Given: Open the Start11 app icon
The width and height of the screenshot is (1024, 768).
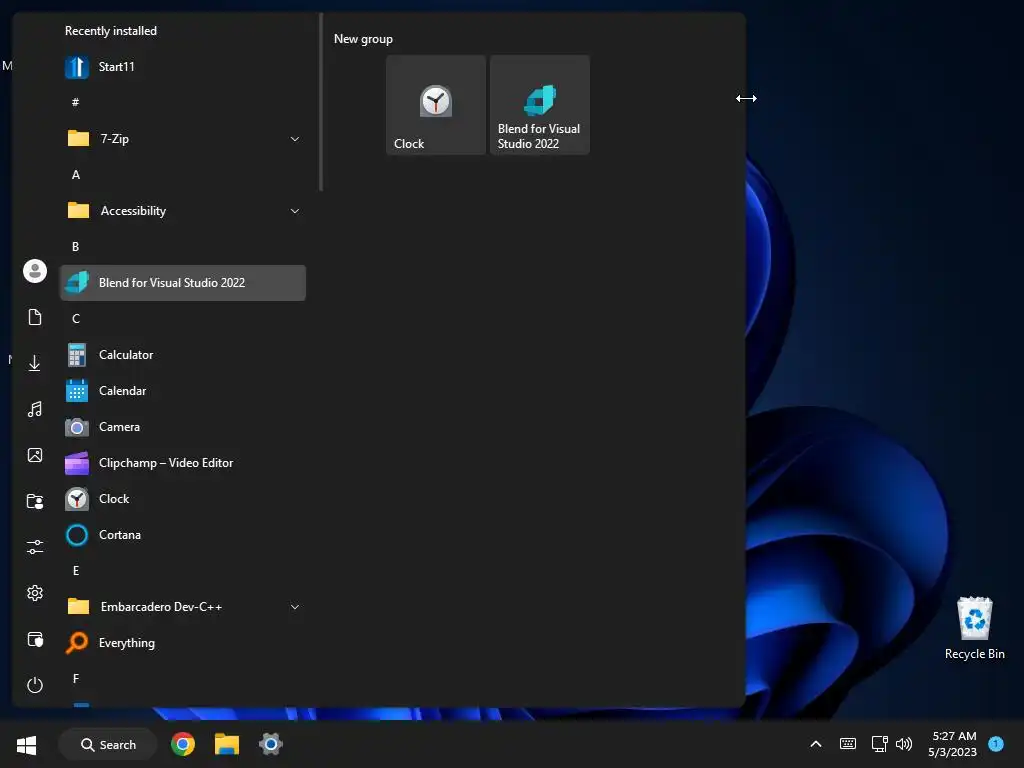Looking at the screenshot, I should pyautogui.click(x=77, y=67).
